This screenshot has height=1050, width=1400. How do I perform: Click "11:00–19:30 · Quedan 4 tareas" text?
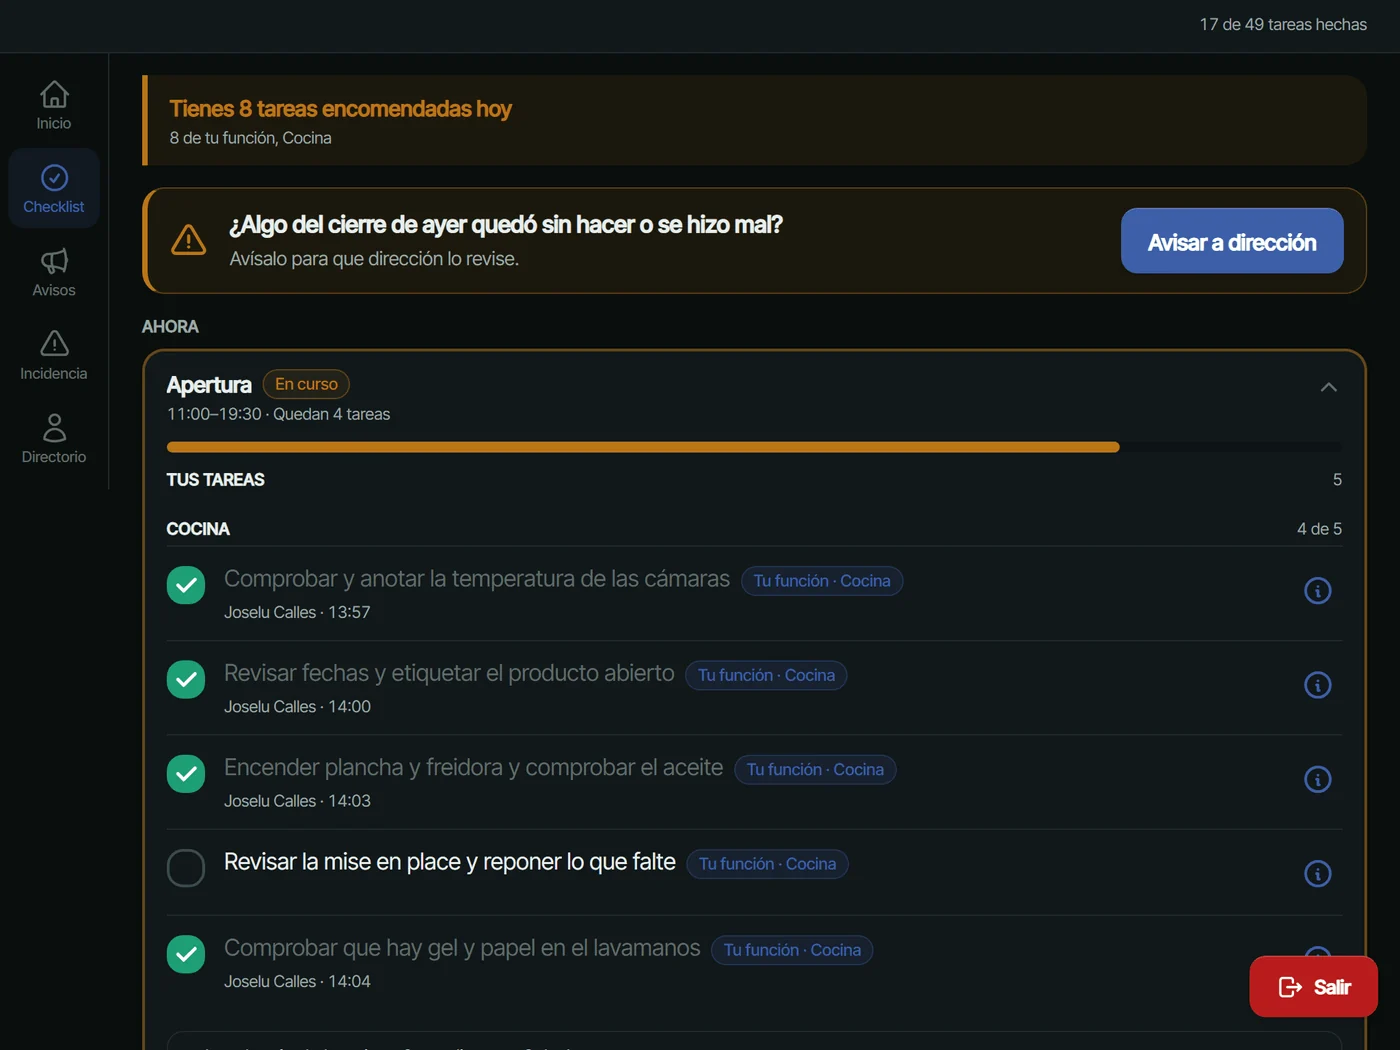click(x=278, y=414)
